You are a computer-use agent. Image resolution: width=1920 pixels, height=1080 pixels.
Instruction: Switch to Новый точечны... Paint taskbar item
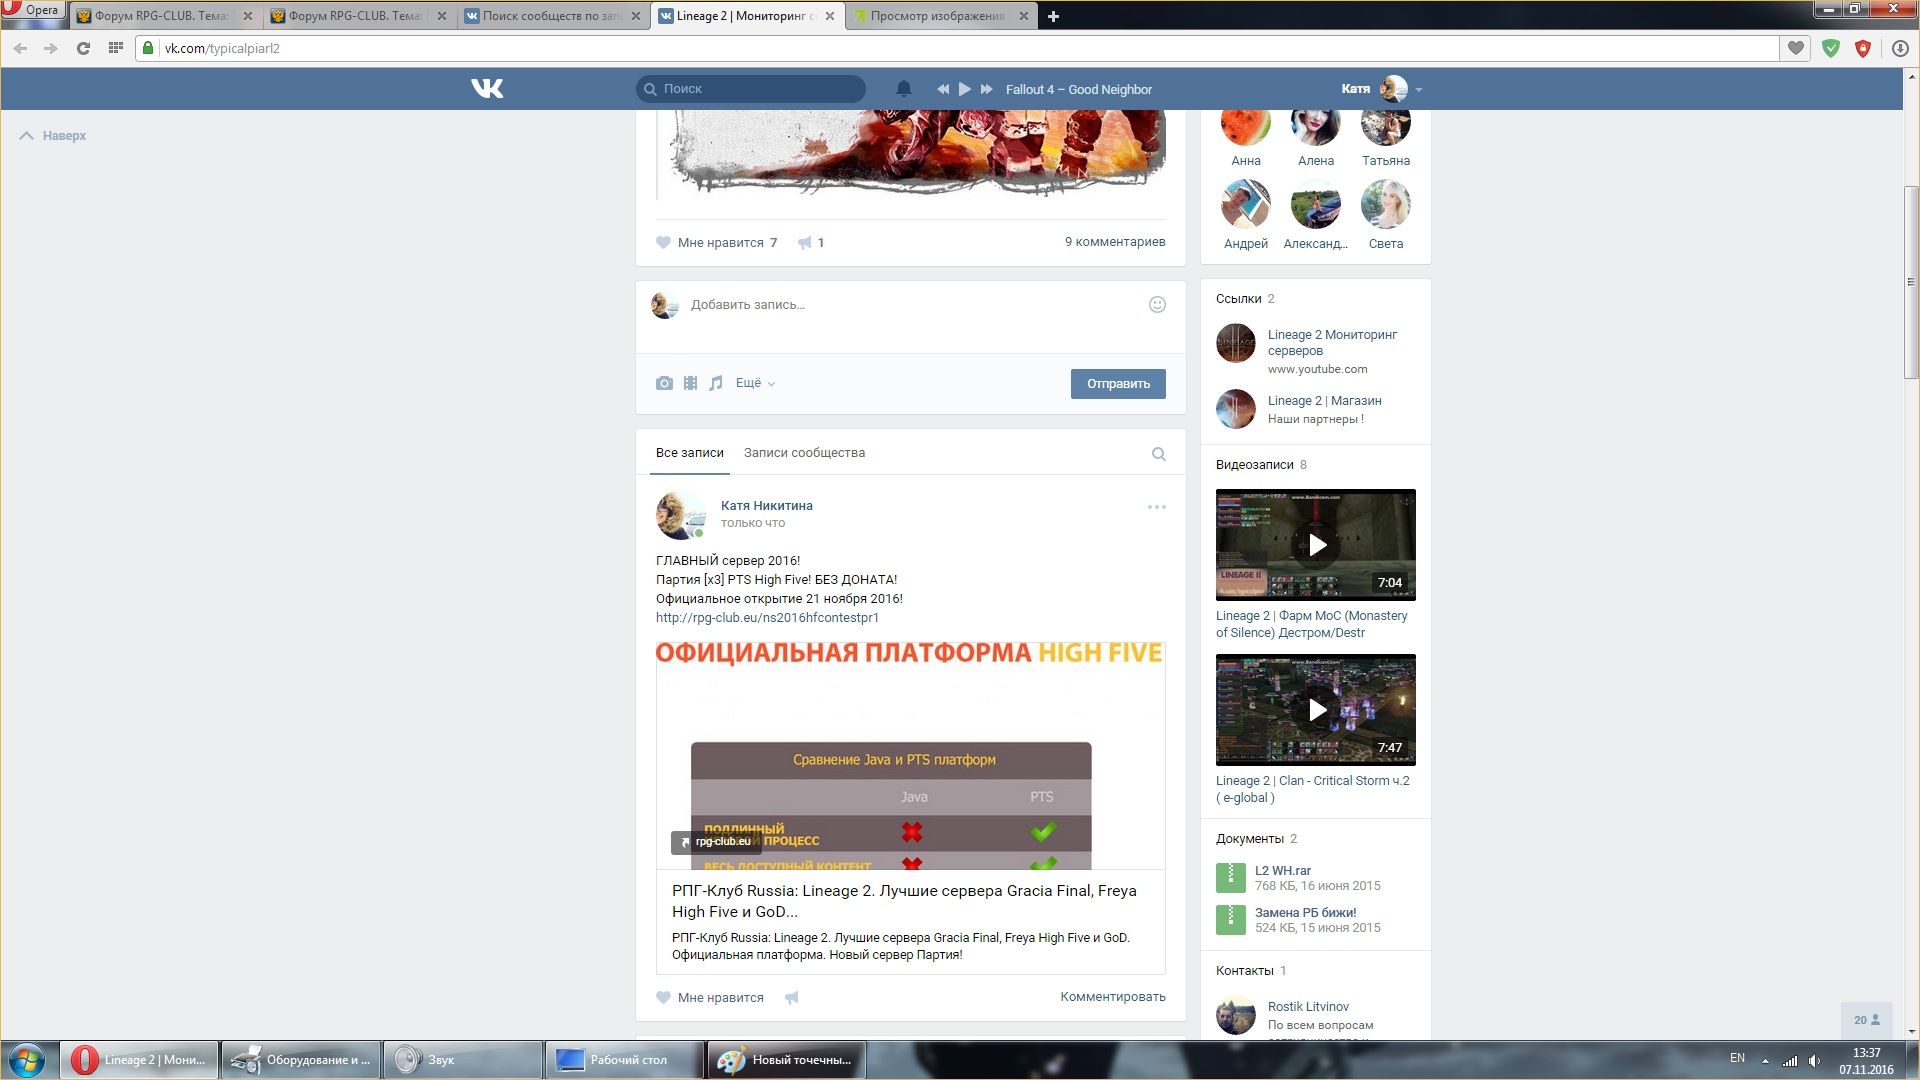pyautogui.click(x=787, y=1060)
